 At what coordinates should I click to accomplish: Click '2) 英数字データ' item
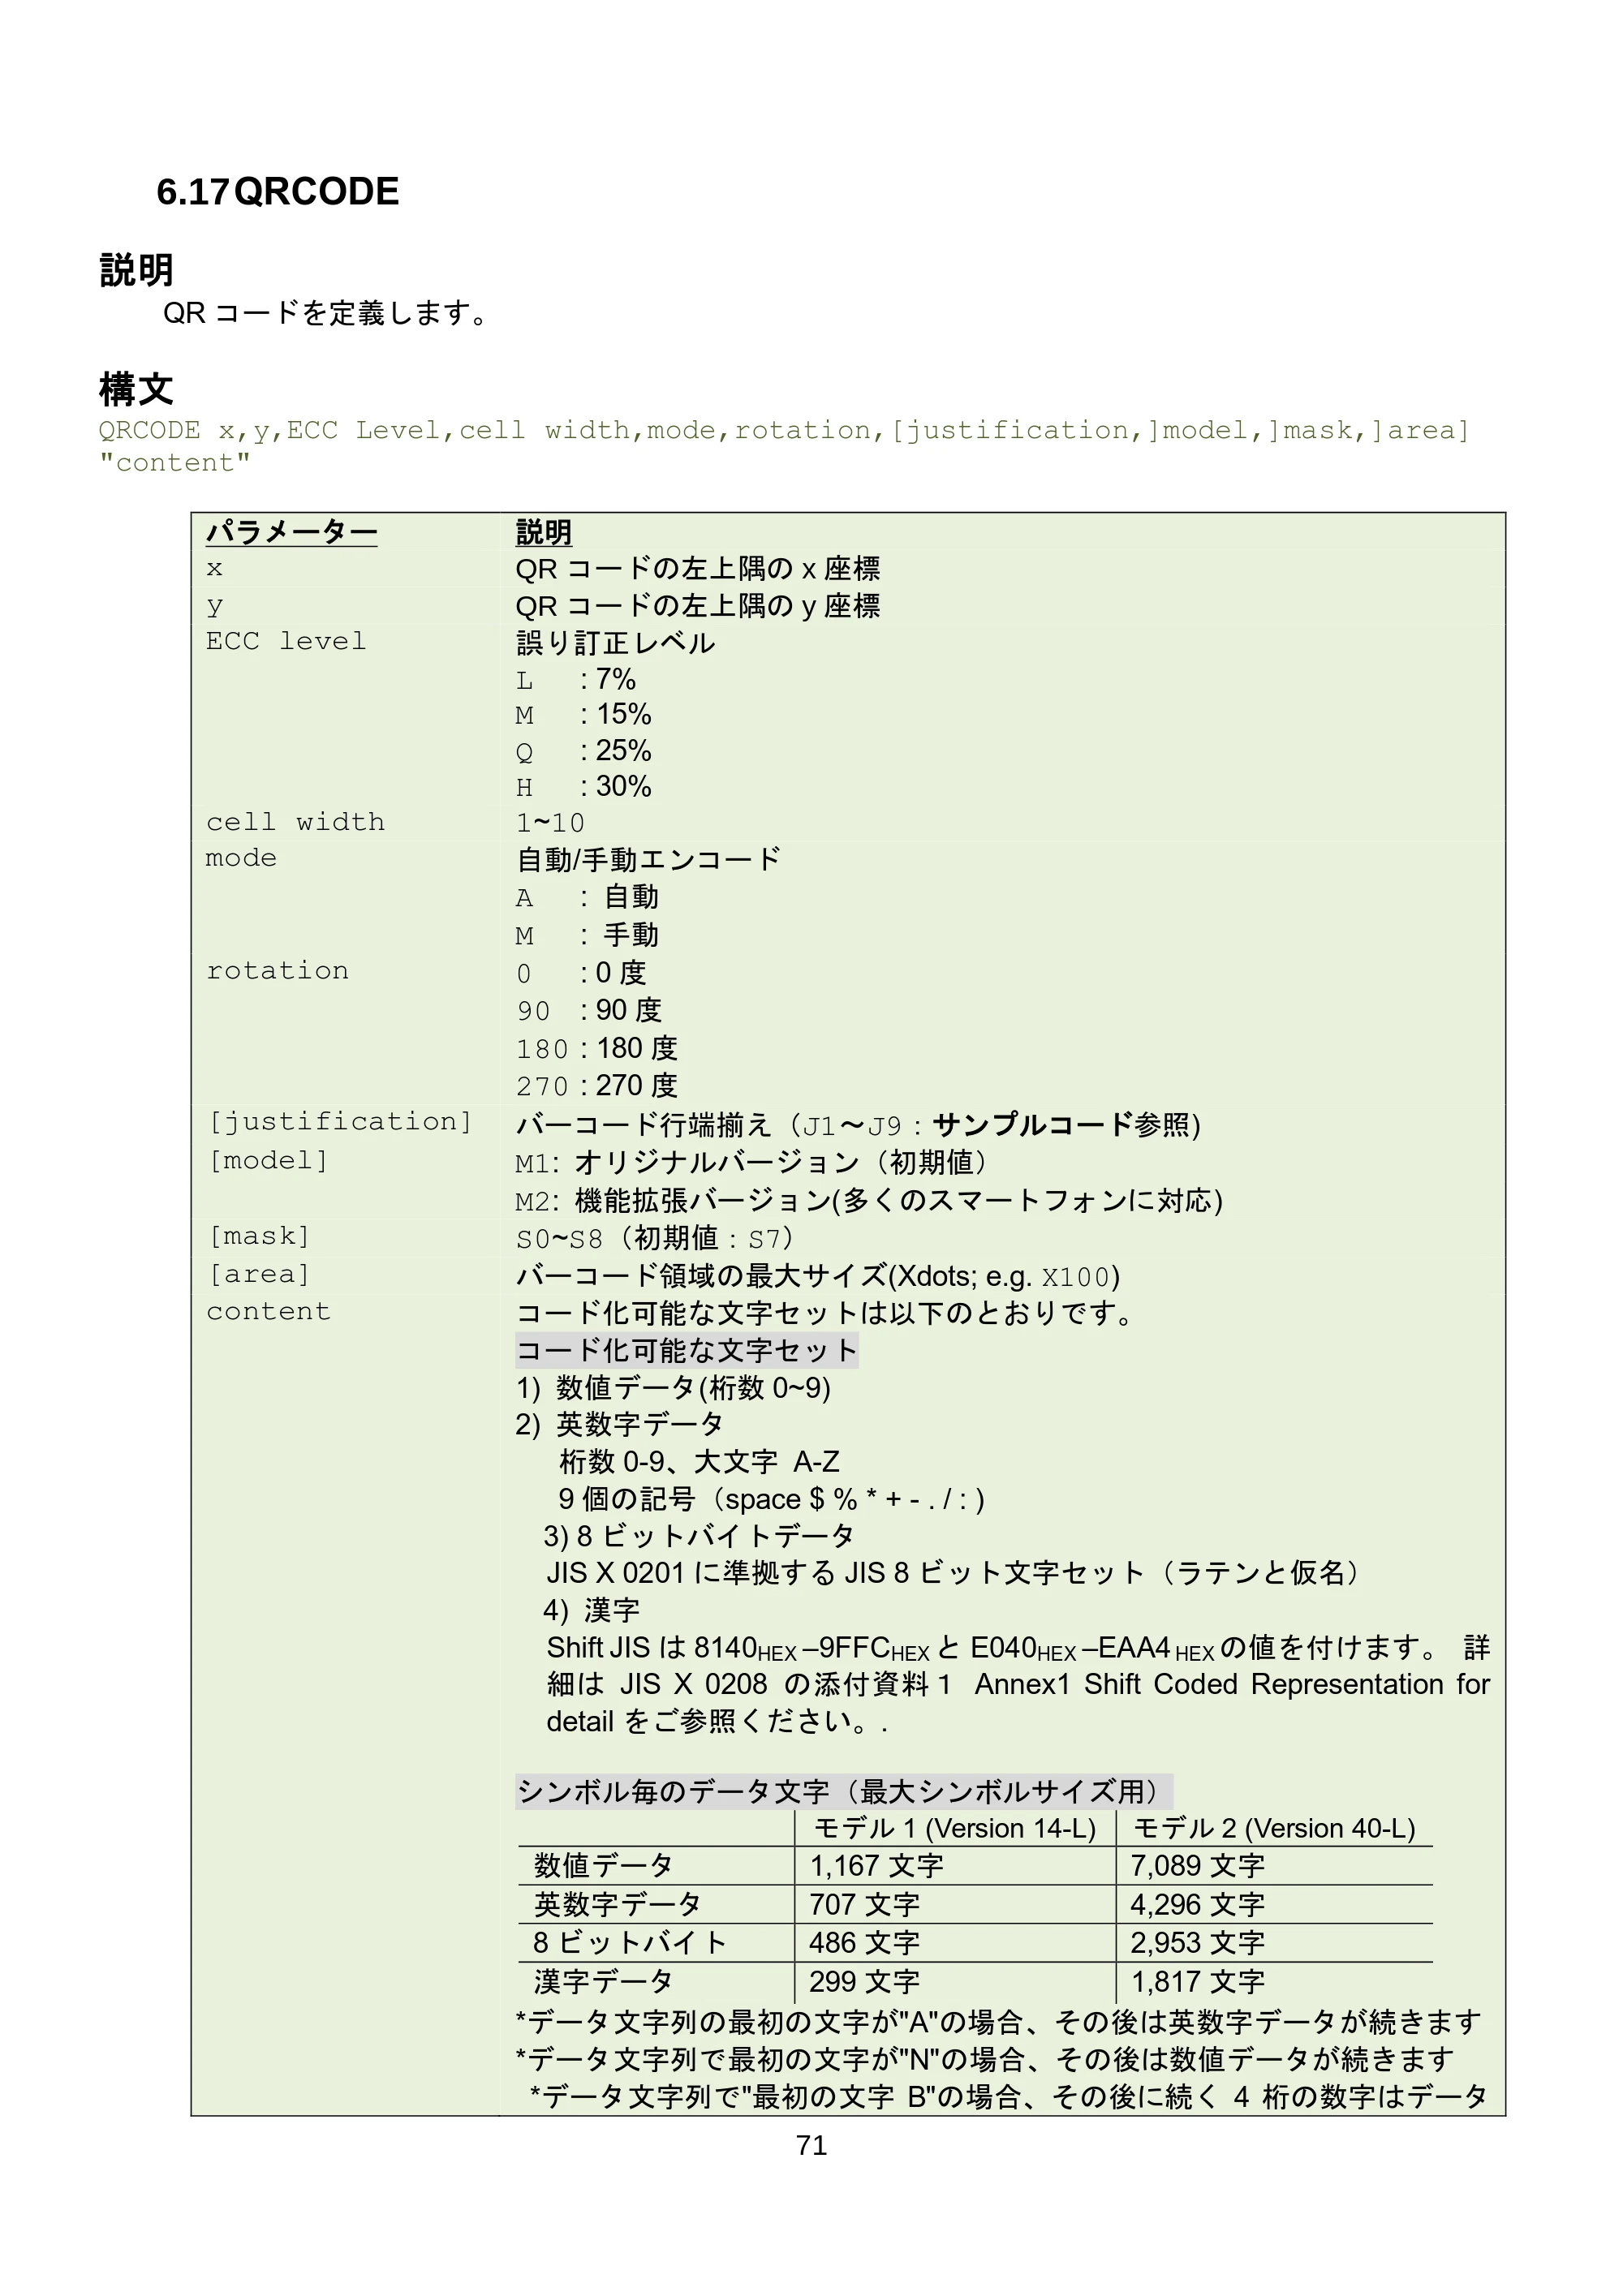click(x=619, y=1424)
